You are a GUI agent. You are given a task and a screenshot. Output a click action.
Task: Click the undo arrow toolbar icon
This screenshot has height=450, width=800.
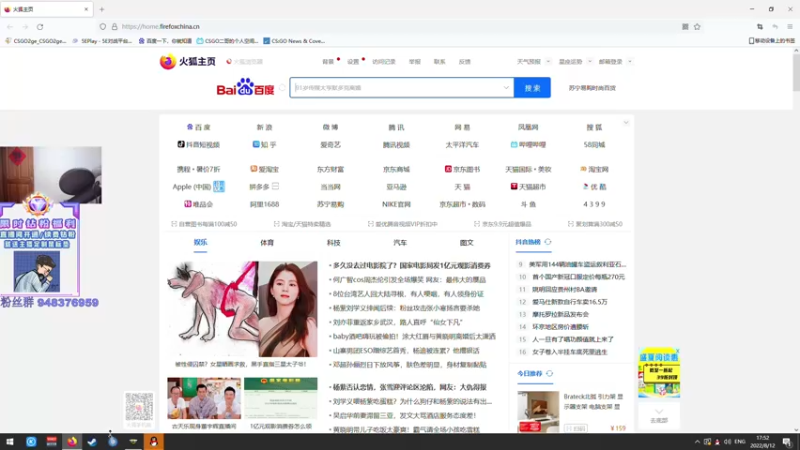tap(775, 27)
